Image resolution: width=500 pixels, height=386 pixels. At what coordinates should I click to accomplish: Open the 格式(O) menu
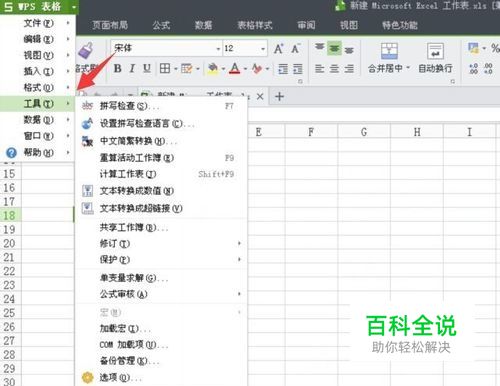click(x=38, y=87)
